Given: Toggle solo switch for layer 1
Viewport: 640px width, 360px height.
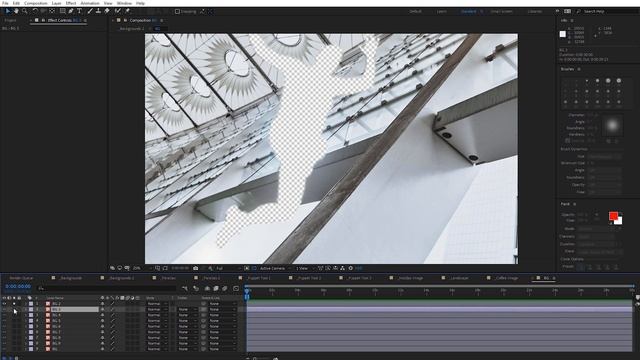Looking at the screenshot, I should click(x=14, y=304).
